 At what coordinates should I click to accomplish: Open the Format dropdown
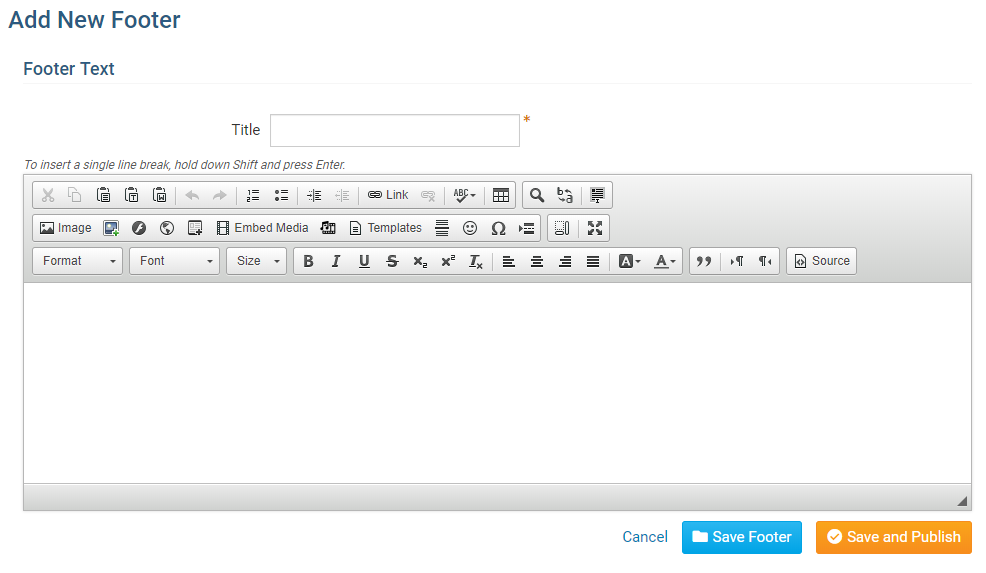click(x=77, y=260)
